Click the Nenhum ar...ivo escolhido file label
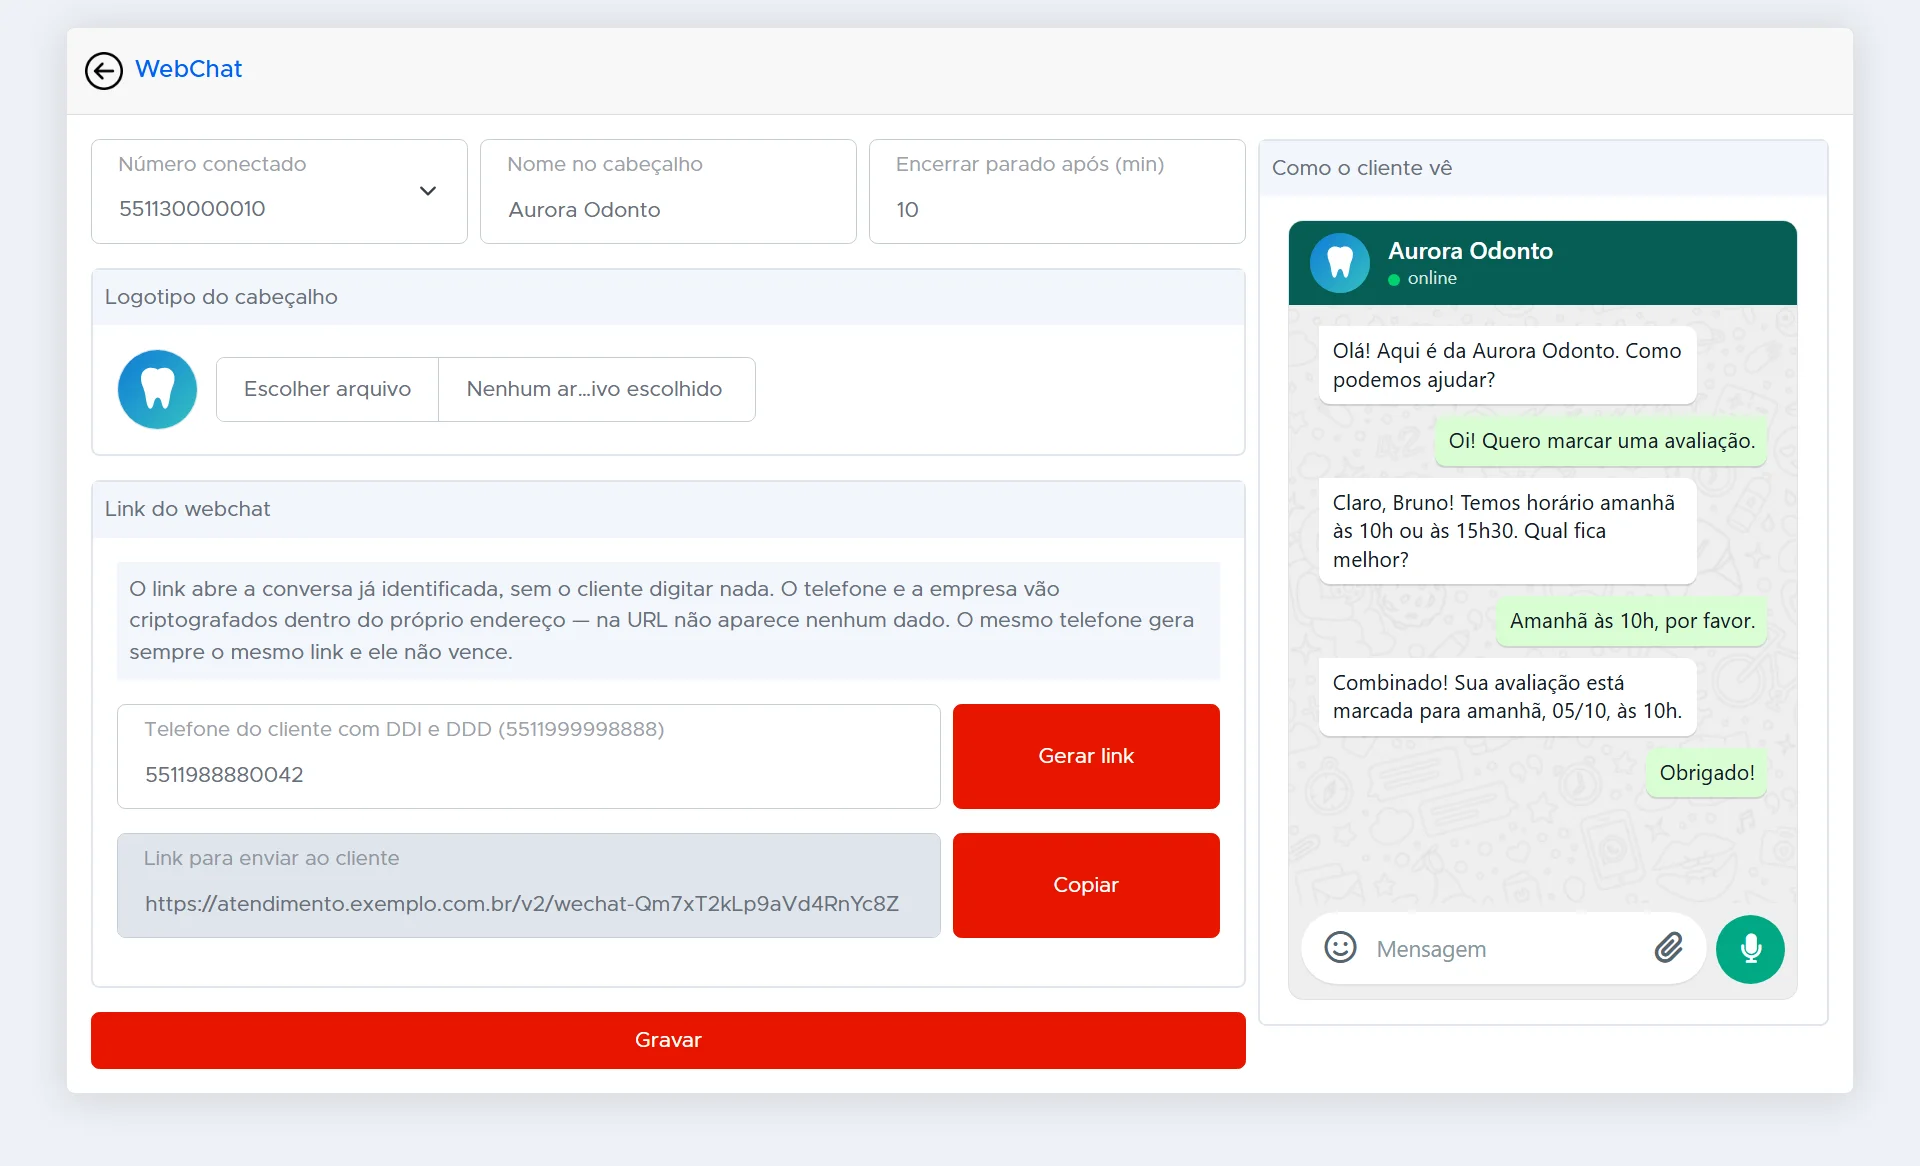 tap(595, 389)
